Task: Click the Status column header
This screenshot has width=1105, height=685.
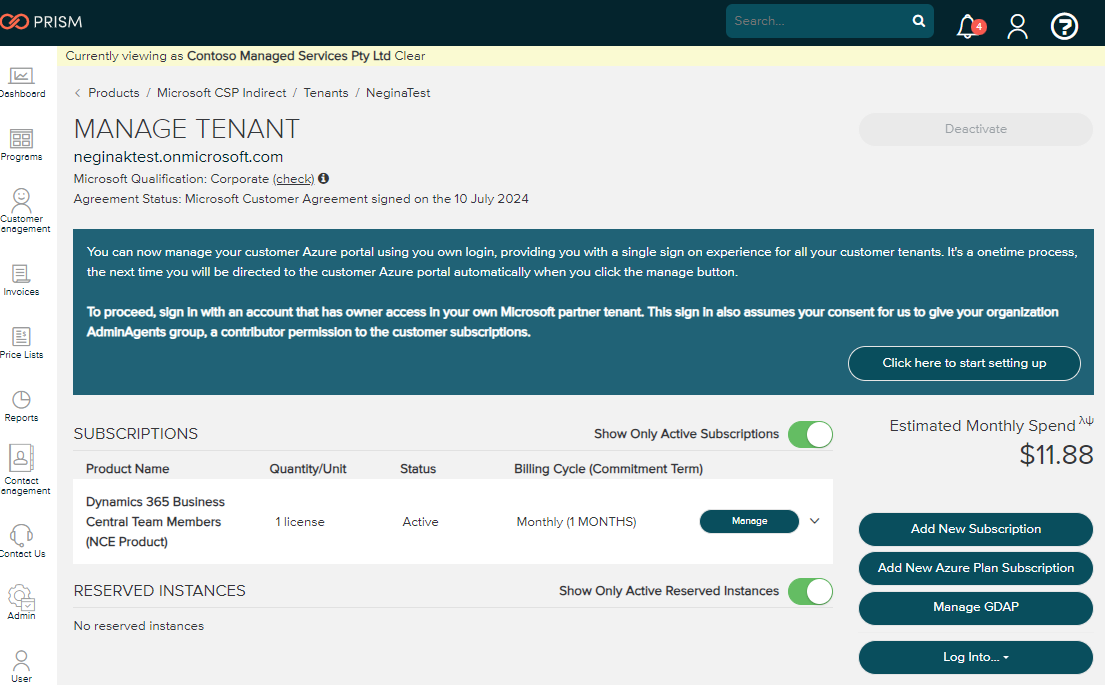Action: (x=418, y=469)
